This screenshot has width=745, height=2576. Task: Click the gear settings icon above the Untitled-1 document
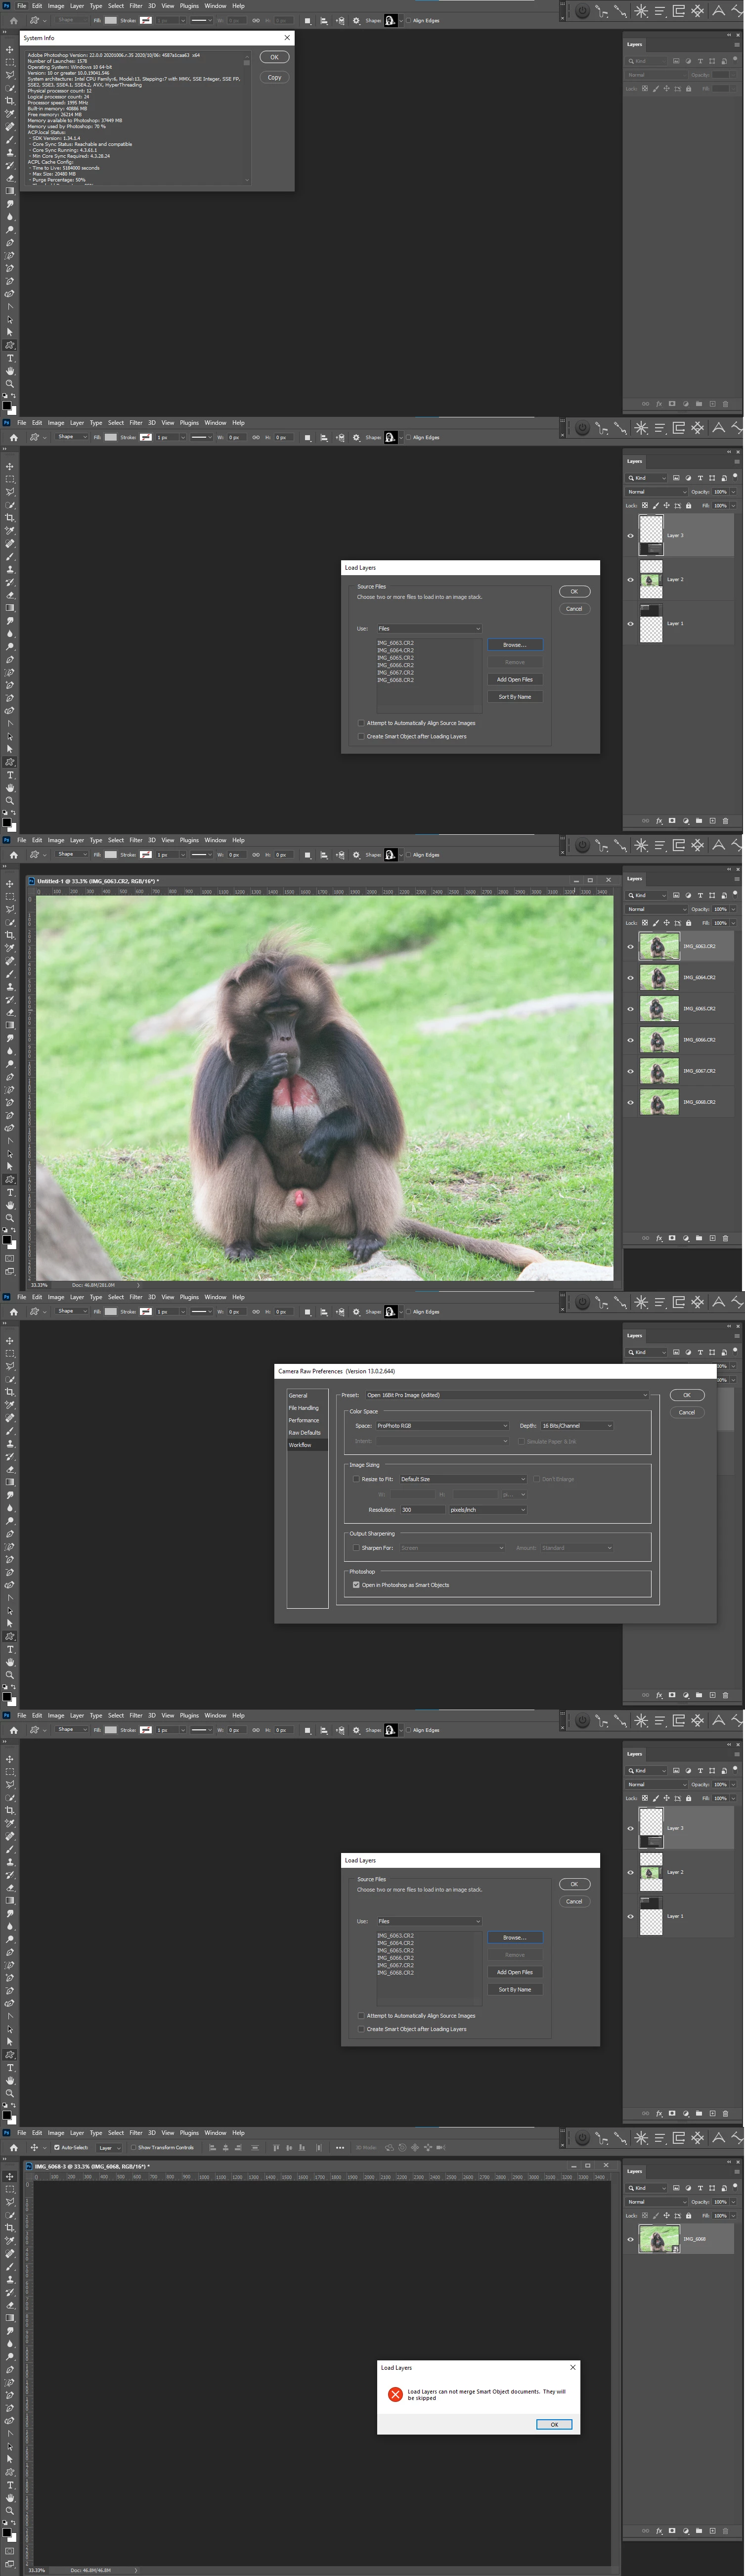pyautogui.click(x=356, y=854)
